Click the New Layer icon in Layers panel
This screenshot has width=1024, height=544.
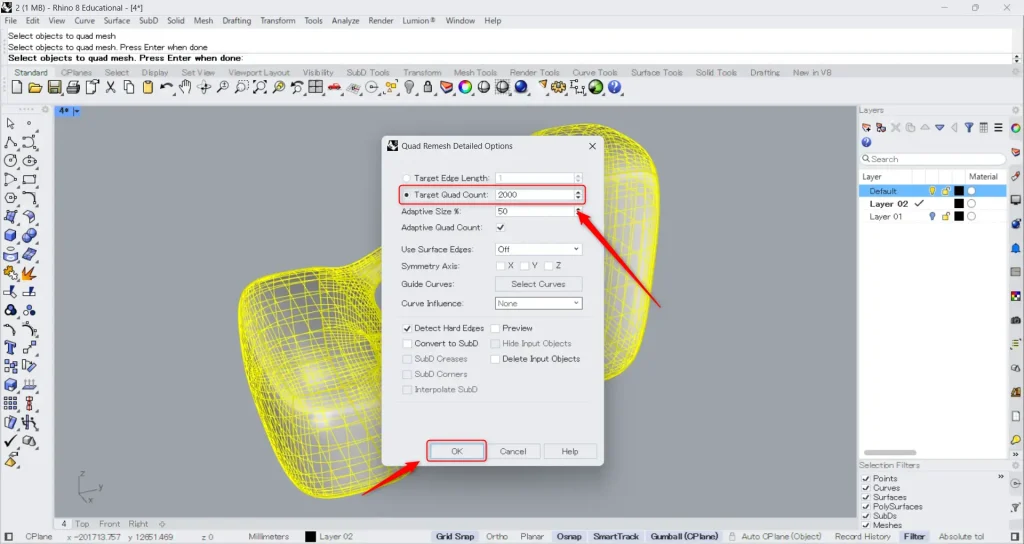click(x=867, y=127)
